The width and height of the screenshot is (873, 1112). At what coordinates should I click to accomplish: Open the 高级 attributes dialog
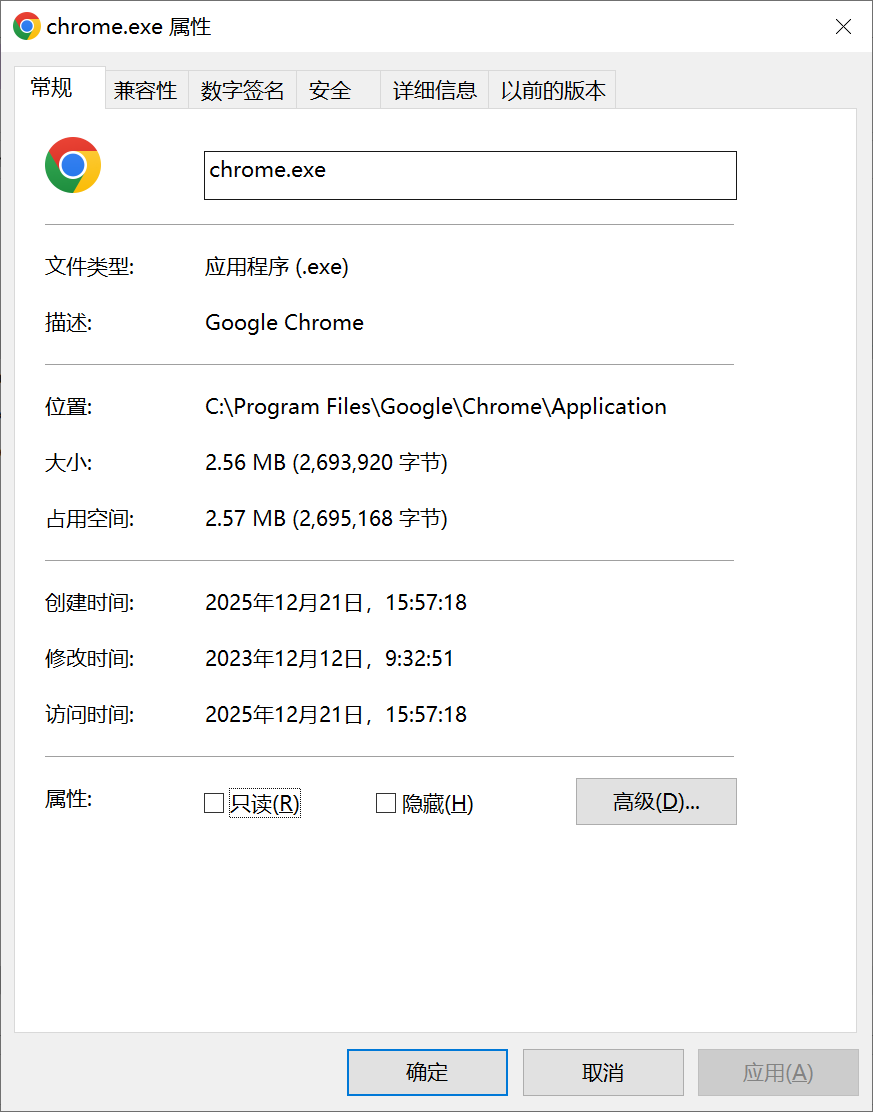(655, 801)
